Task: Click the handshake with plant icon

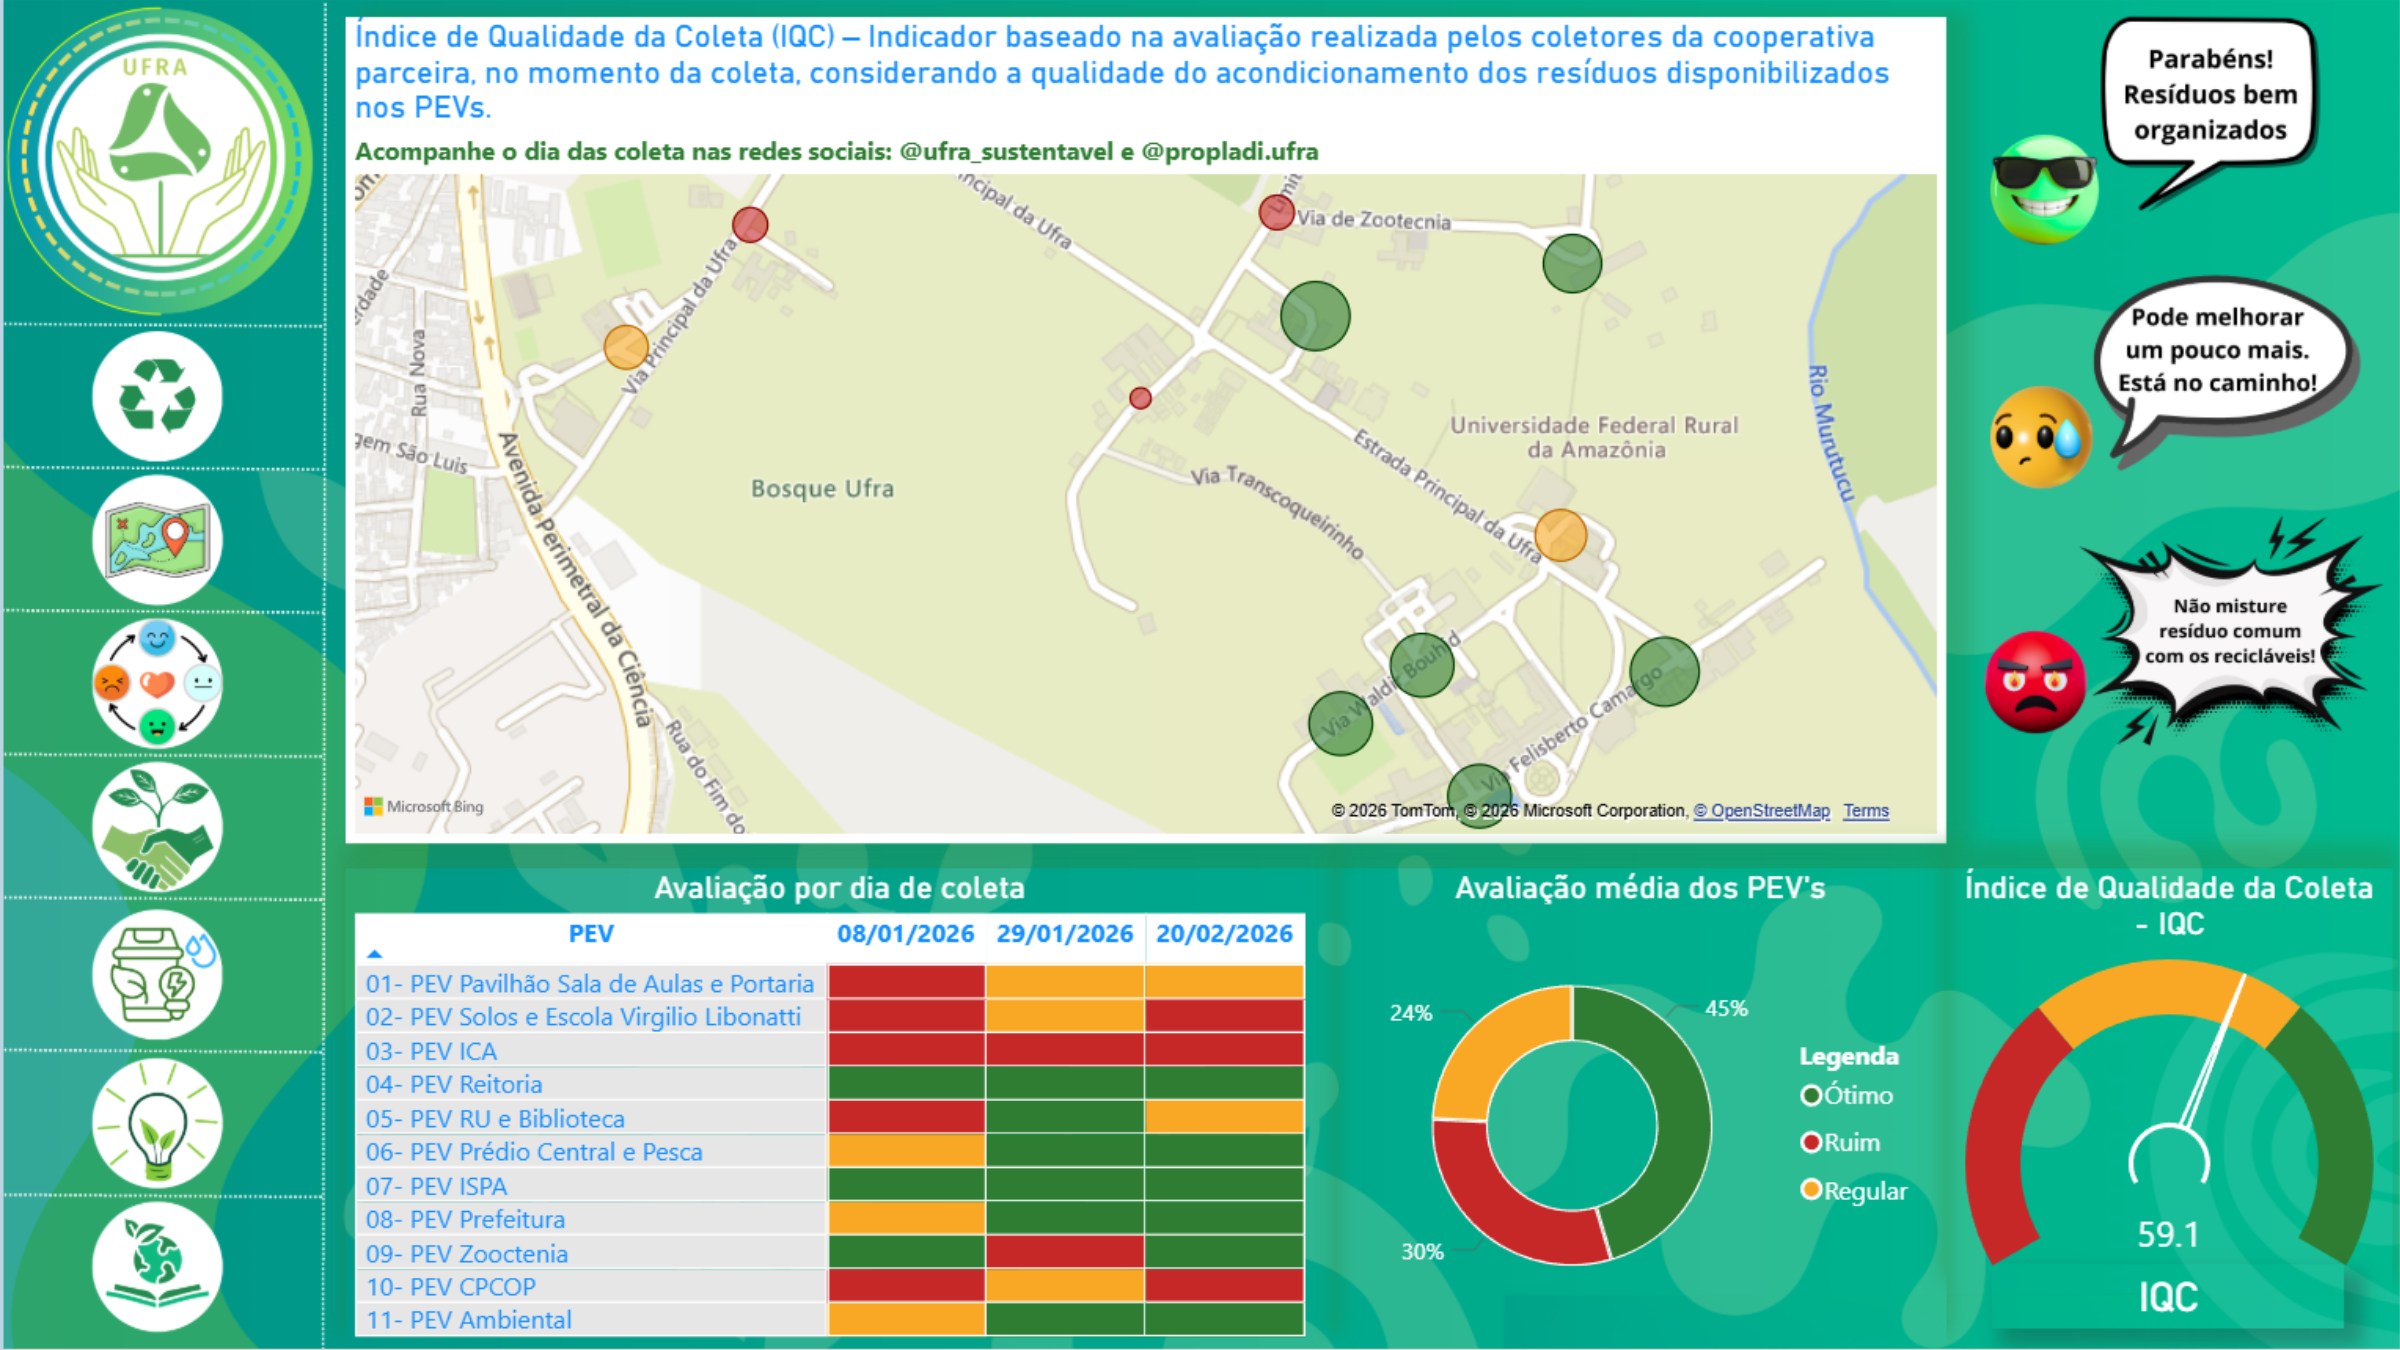Action: coord(157,828)
